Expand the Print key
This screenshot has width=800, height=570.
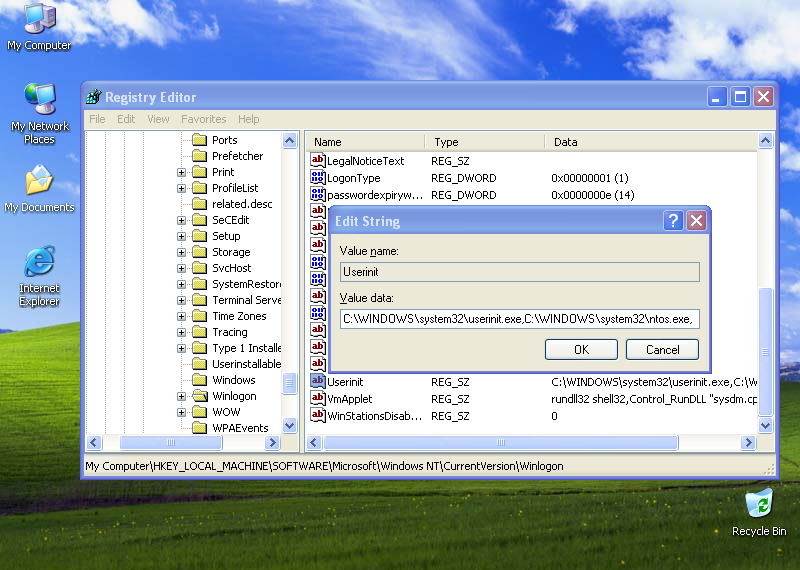(181, 172)
